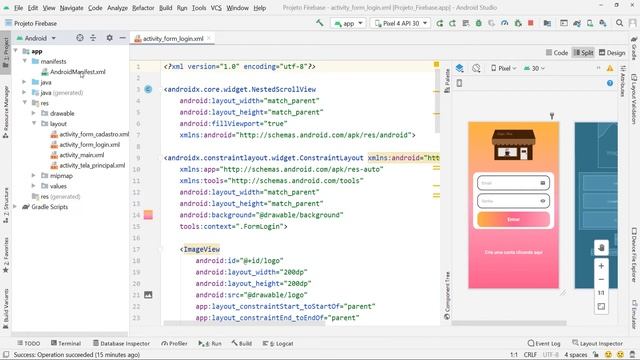Collapse the manifests folder

(25, 61)
